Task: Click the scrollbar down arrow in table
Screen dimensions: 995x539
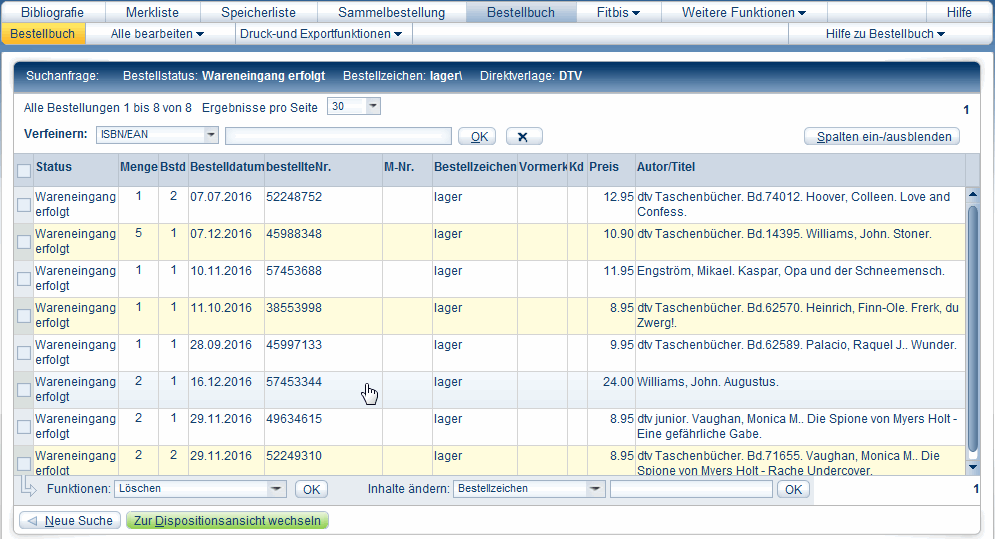Action: [x=973, y=466]
